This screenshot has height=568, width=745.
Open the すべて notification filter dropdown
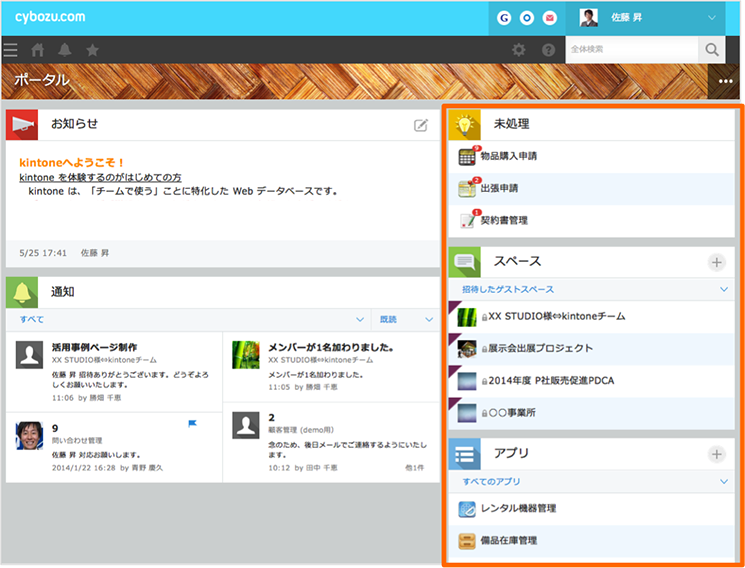(189, 319)
